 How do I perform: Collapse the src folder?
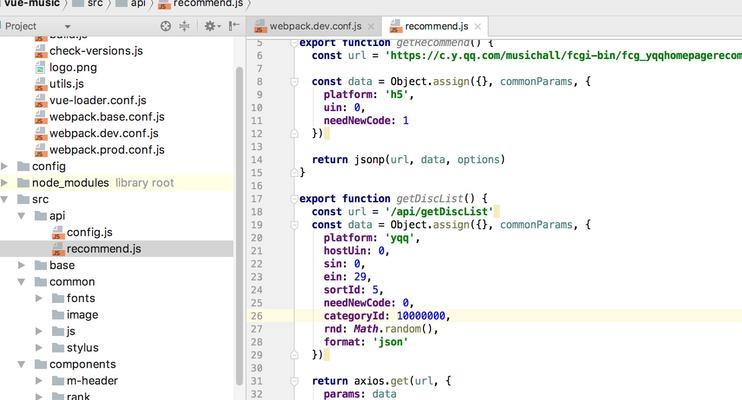tap(4, 199)
